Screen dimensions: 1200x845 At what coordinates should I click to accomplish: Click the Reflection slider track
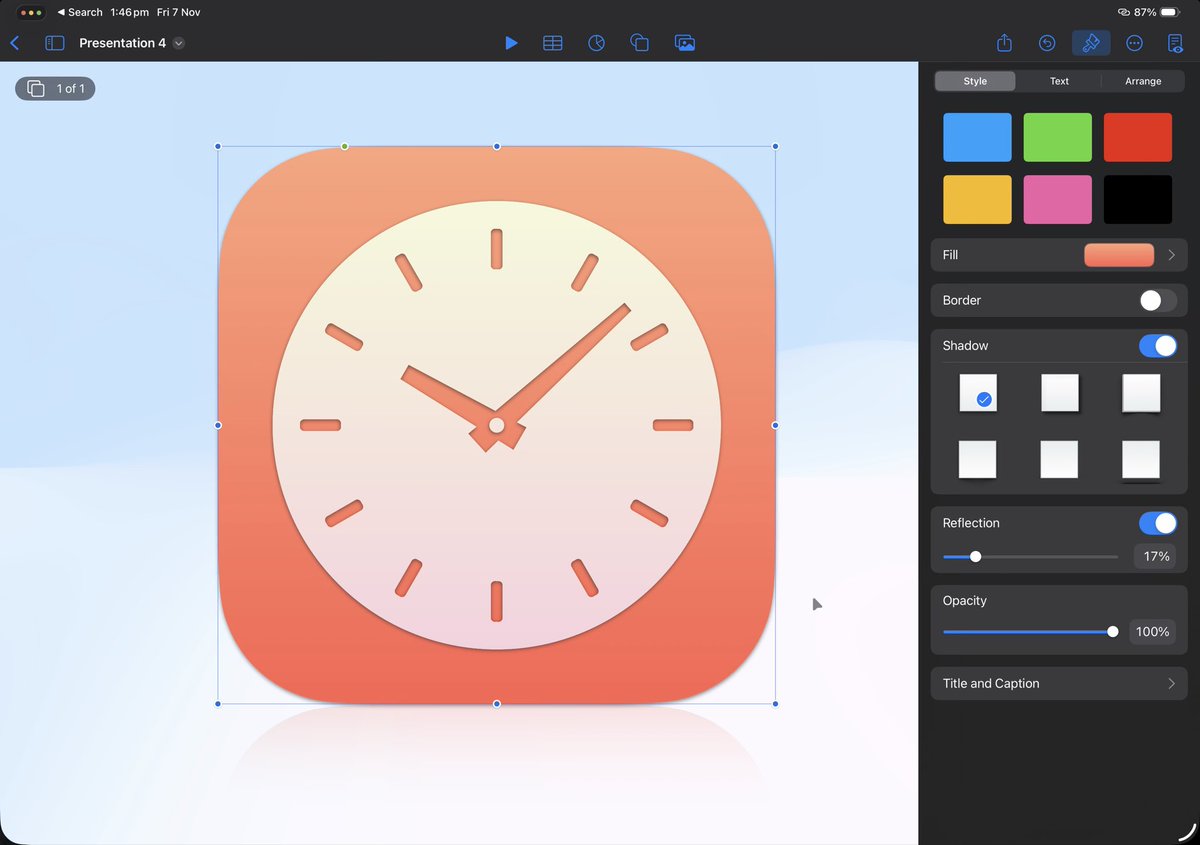coord(1031,557)
